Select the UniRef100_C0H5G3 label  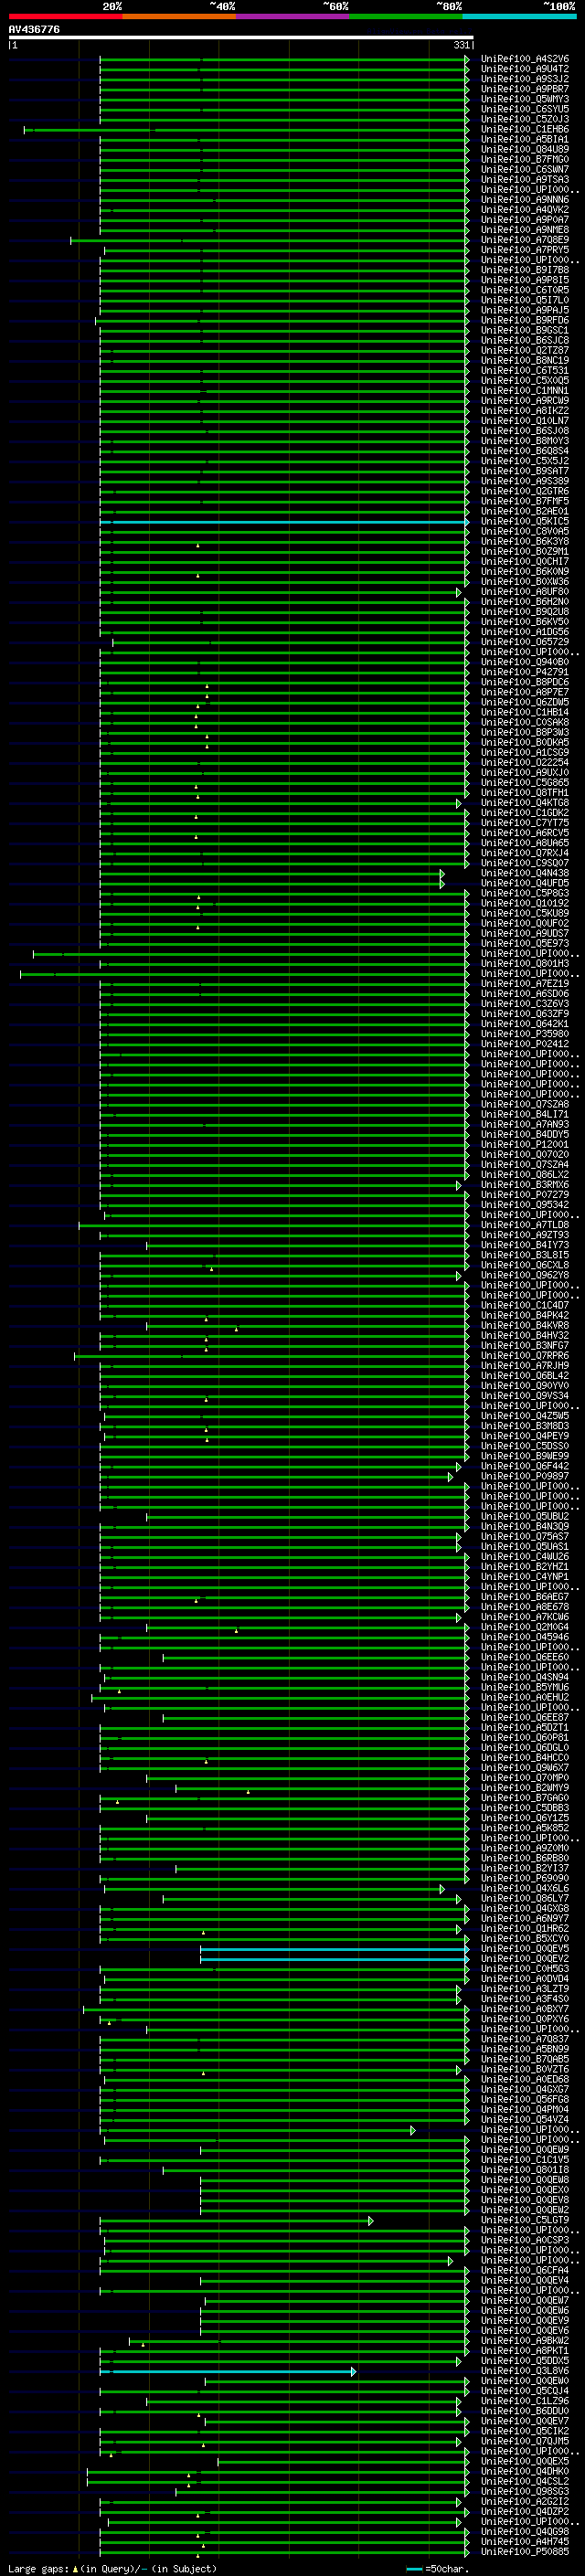tap(524, 1969)
